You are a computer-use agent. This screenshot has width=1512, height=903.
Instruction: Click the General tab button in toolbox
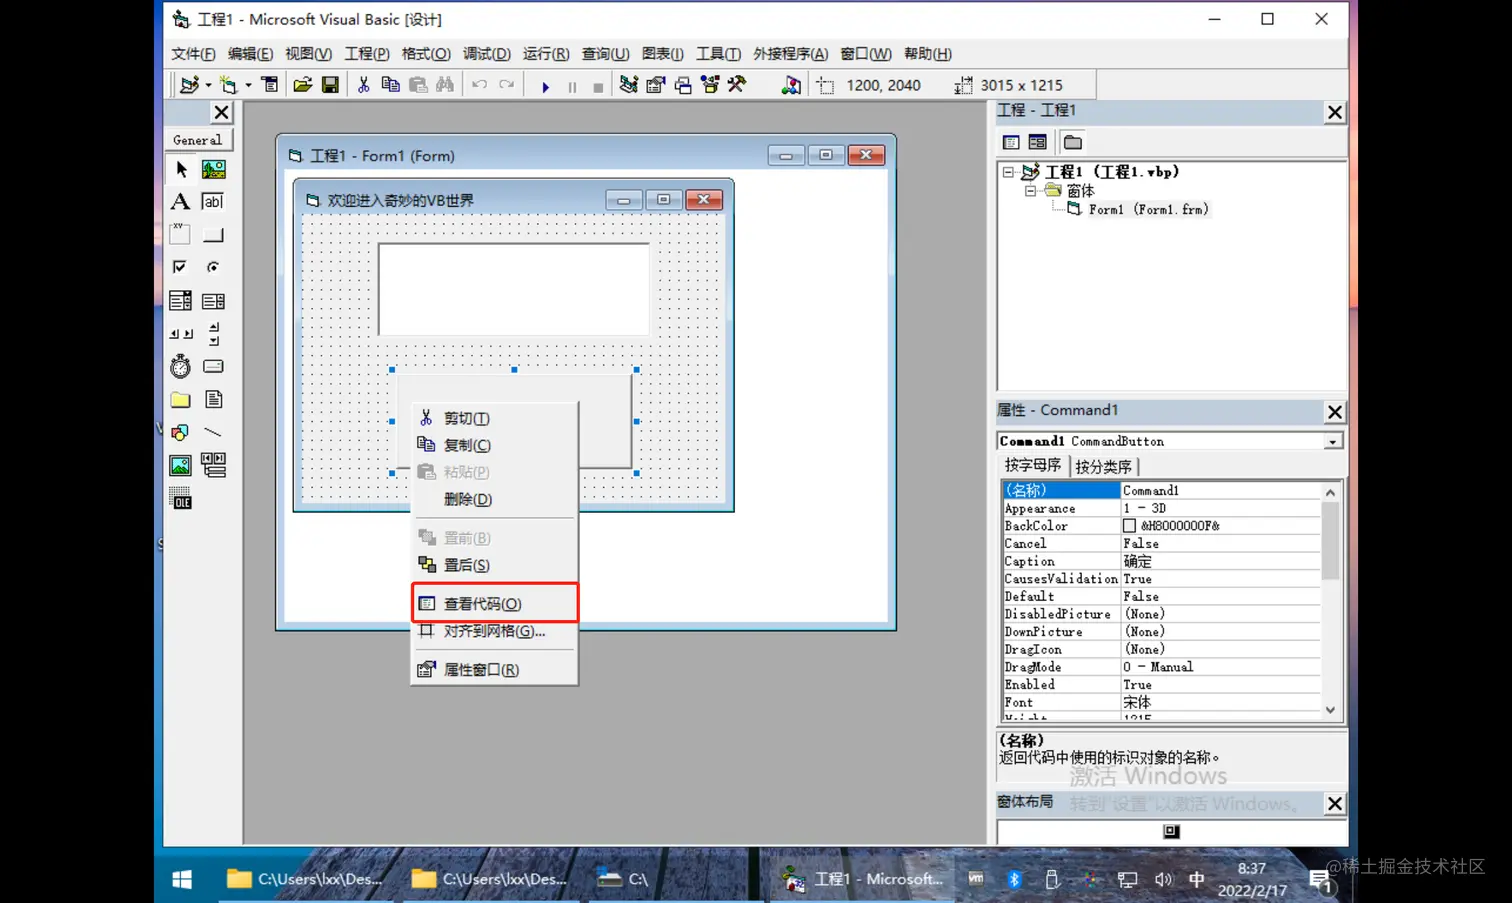pos(198,140)
